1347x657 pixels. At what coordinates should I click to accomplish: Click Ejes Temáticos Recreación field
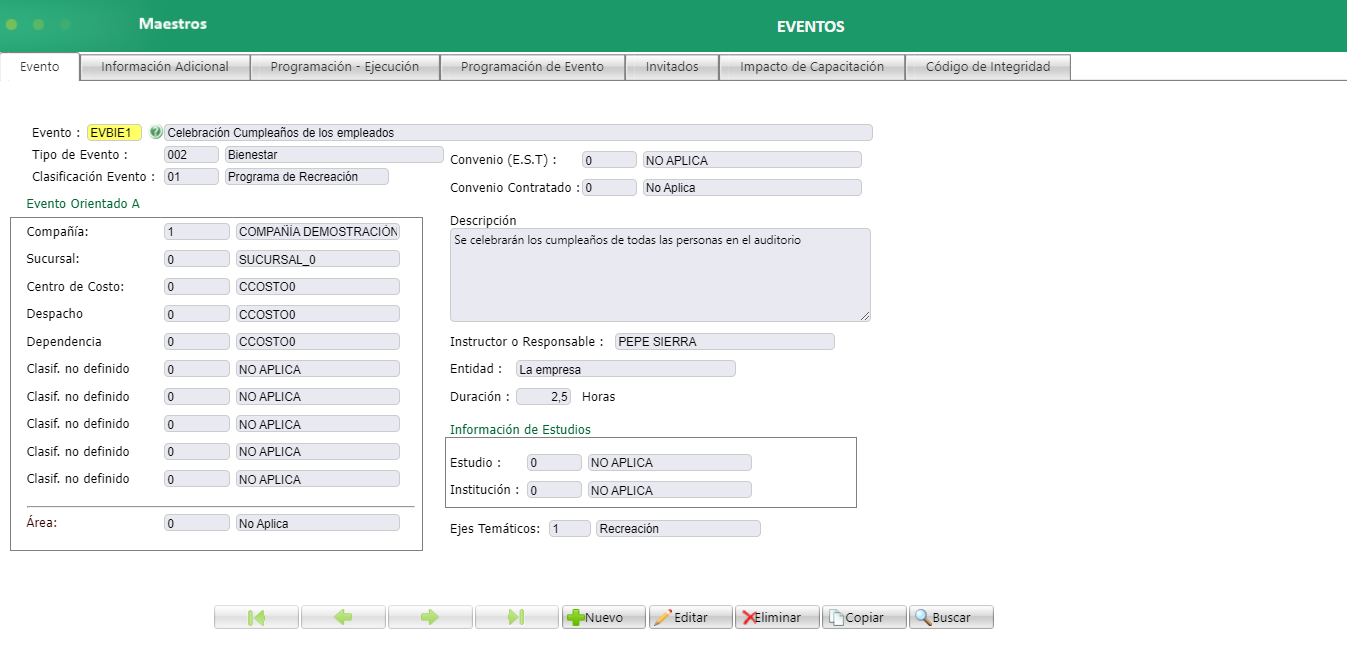[x=678, y=529]
